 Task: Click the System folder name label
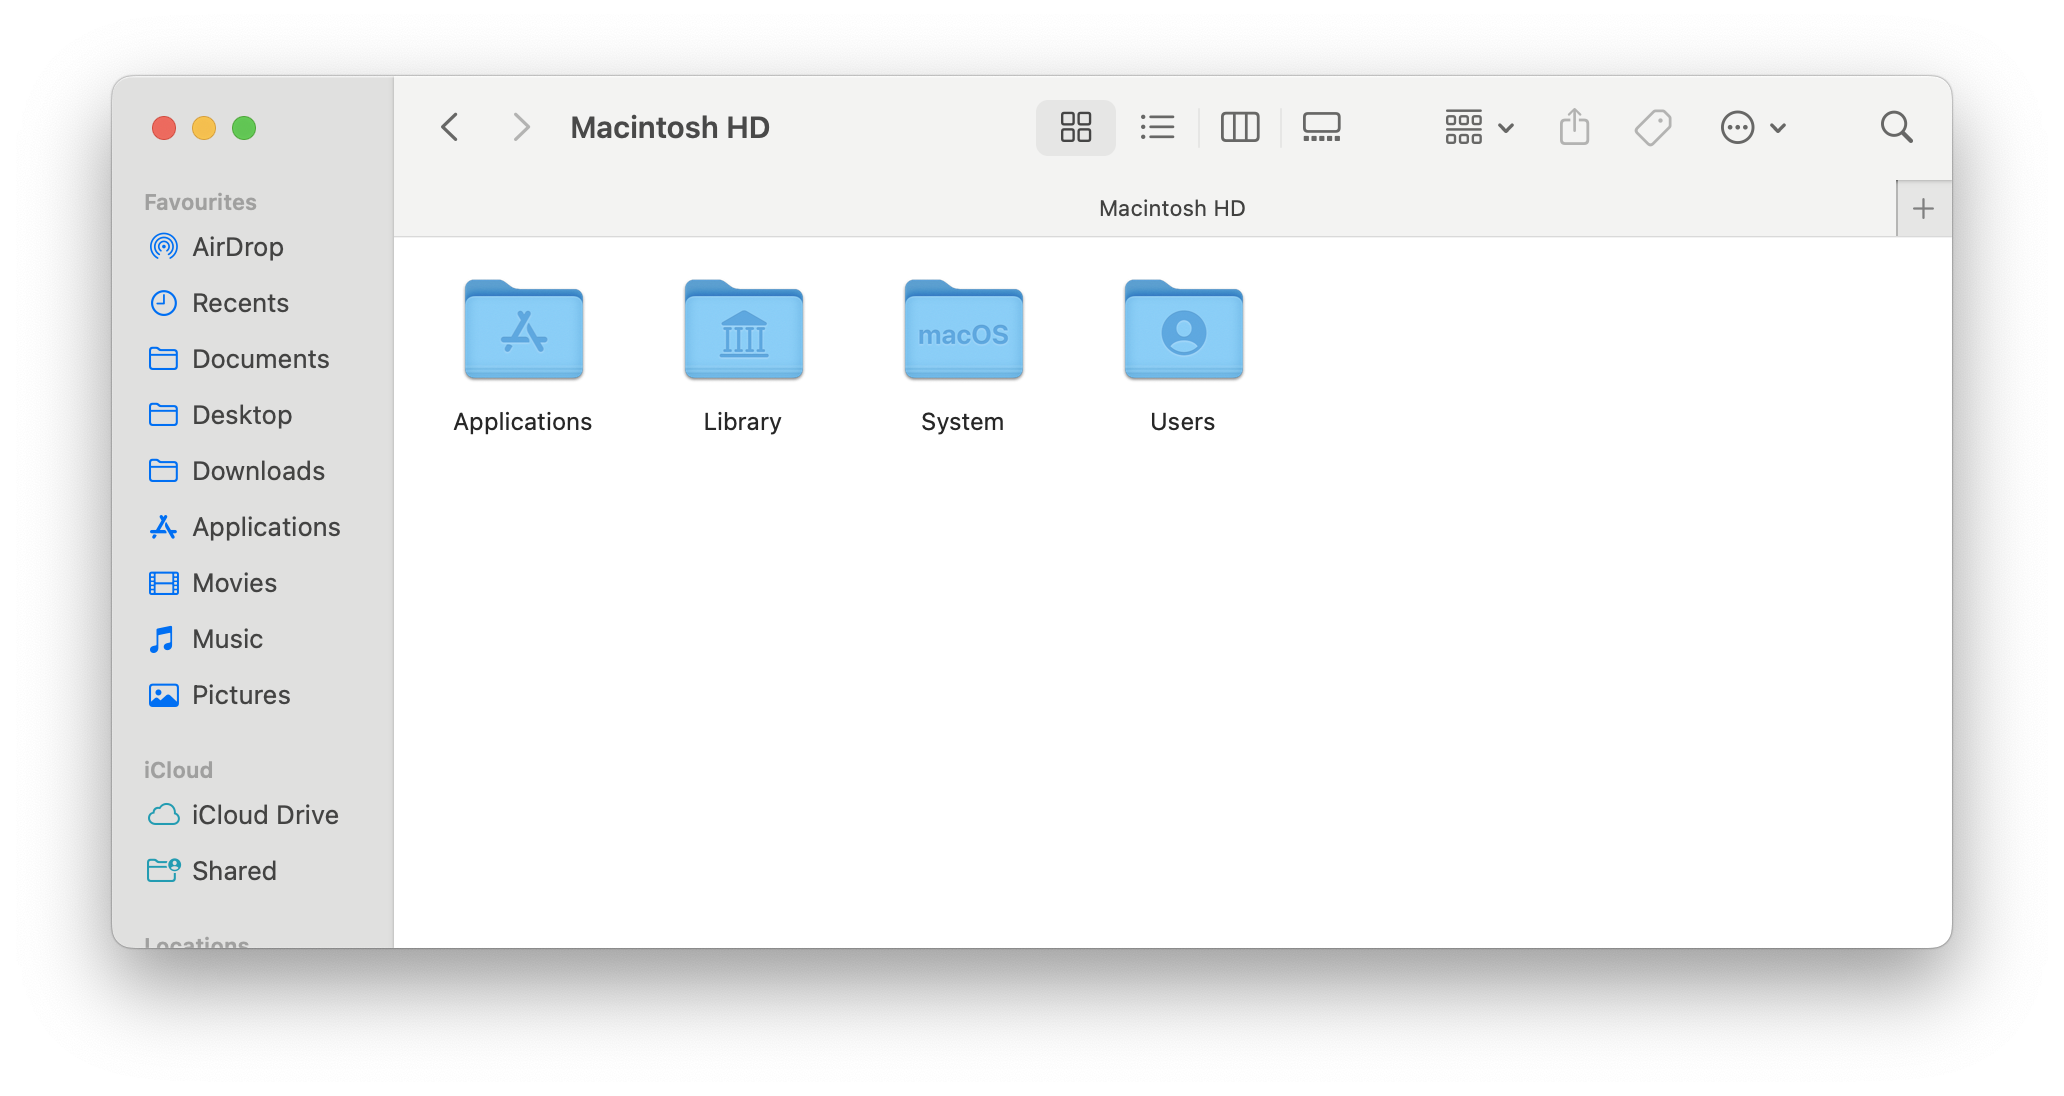pos(963,422)
